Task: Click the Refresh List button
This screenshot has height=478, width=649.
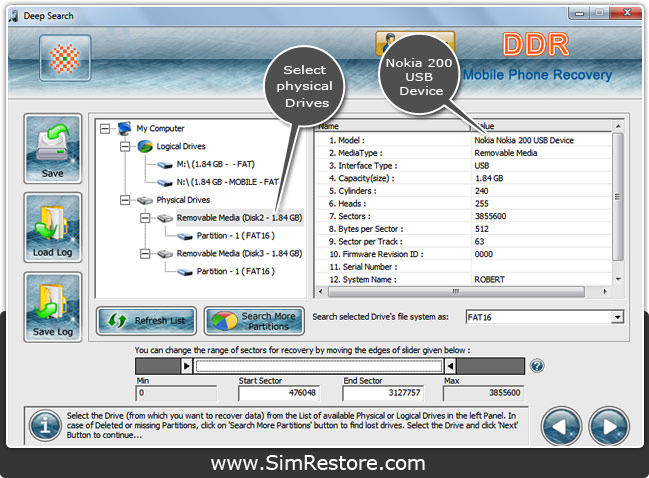Action: (146, 320)
